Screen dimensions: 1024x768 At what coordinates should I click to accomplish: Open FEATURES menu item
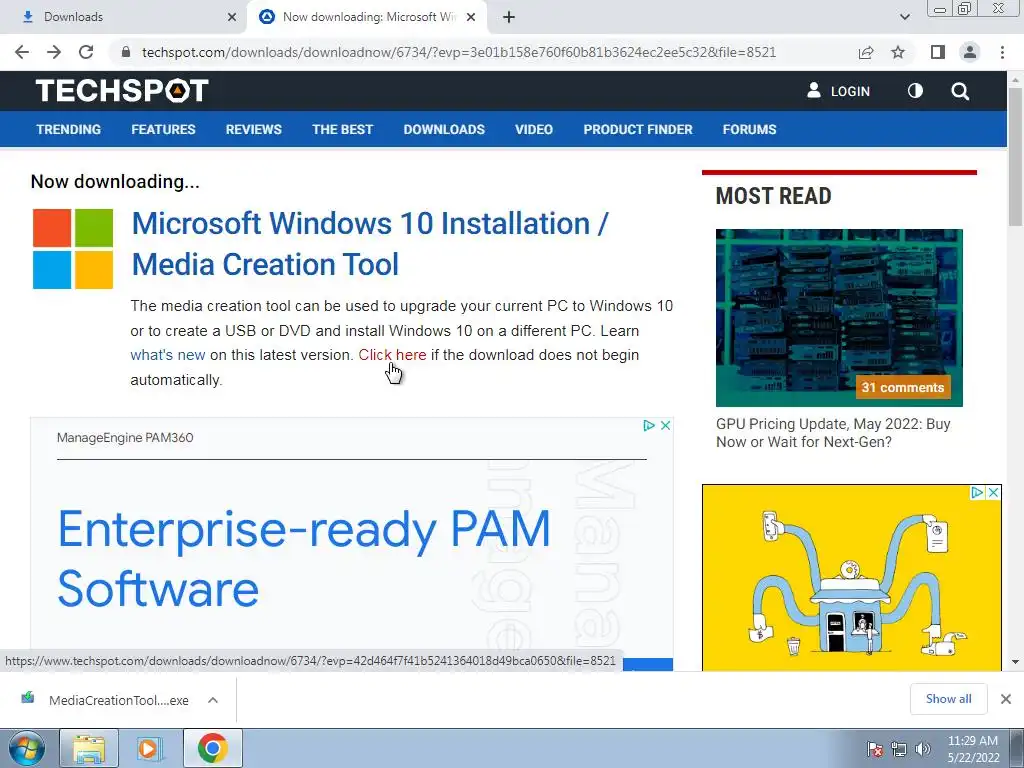pyautogui.click(x=163, y=129)
